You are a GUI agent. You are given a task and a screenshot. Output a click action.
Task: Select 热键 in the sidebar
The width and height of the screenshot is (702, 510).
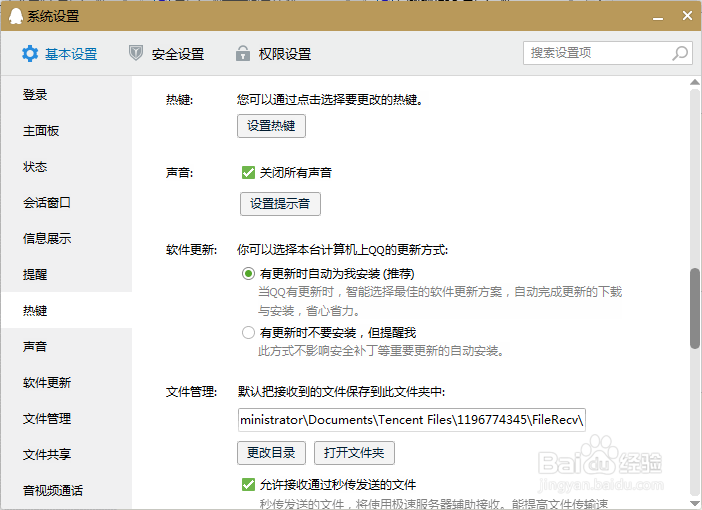(66, 310)
